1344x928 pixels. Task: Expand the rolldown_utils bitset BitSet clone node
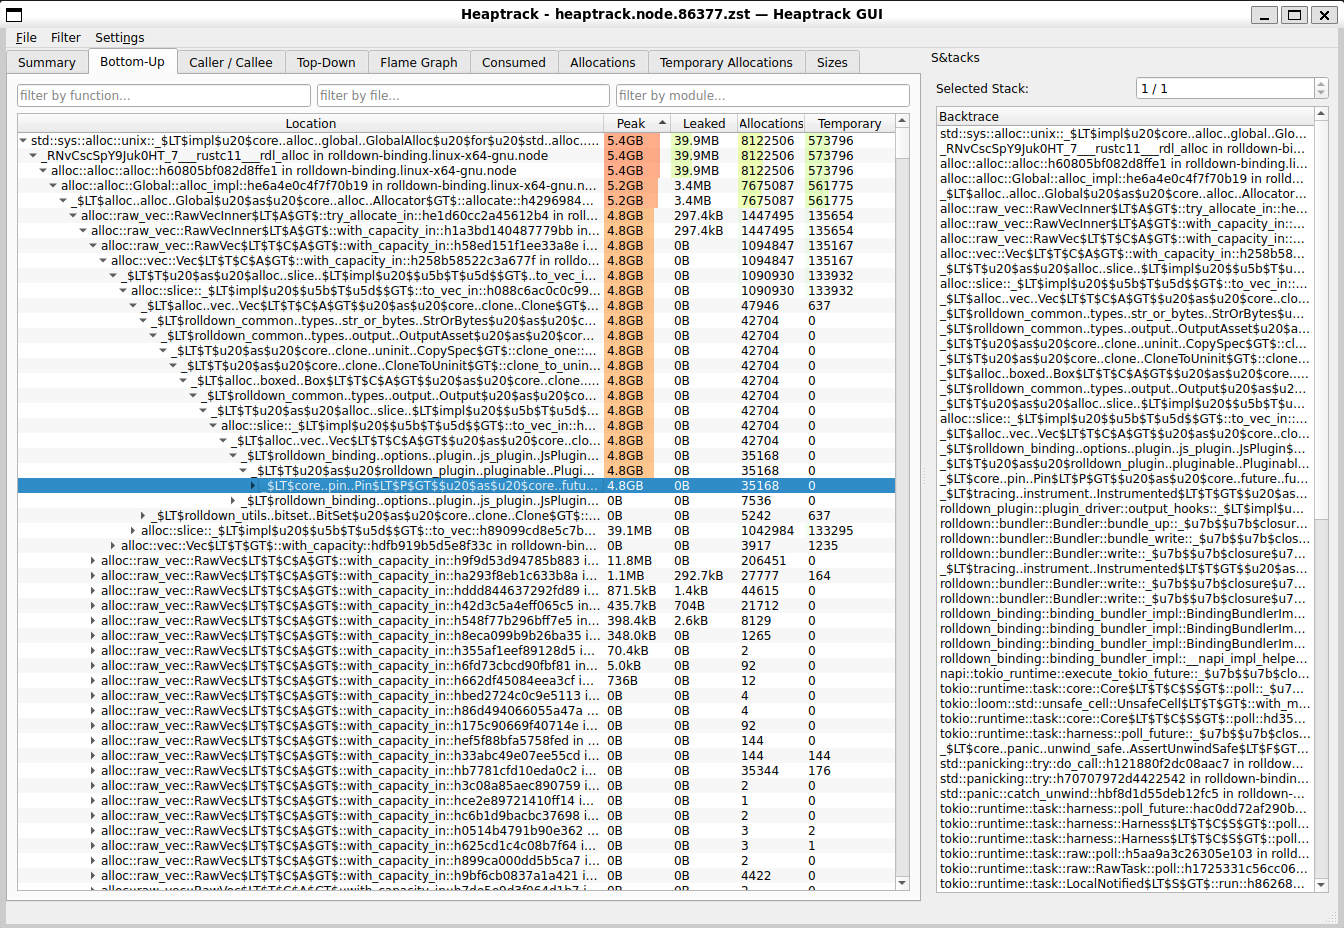[140, 516]
